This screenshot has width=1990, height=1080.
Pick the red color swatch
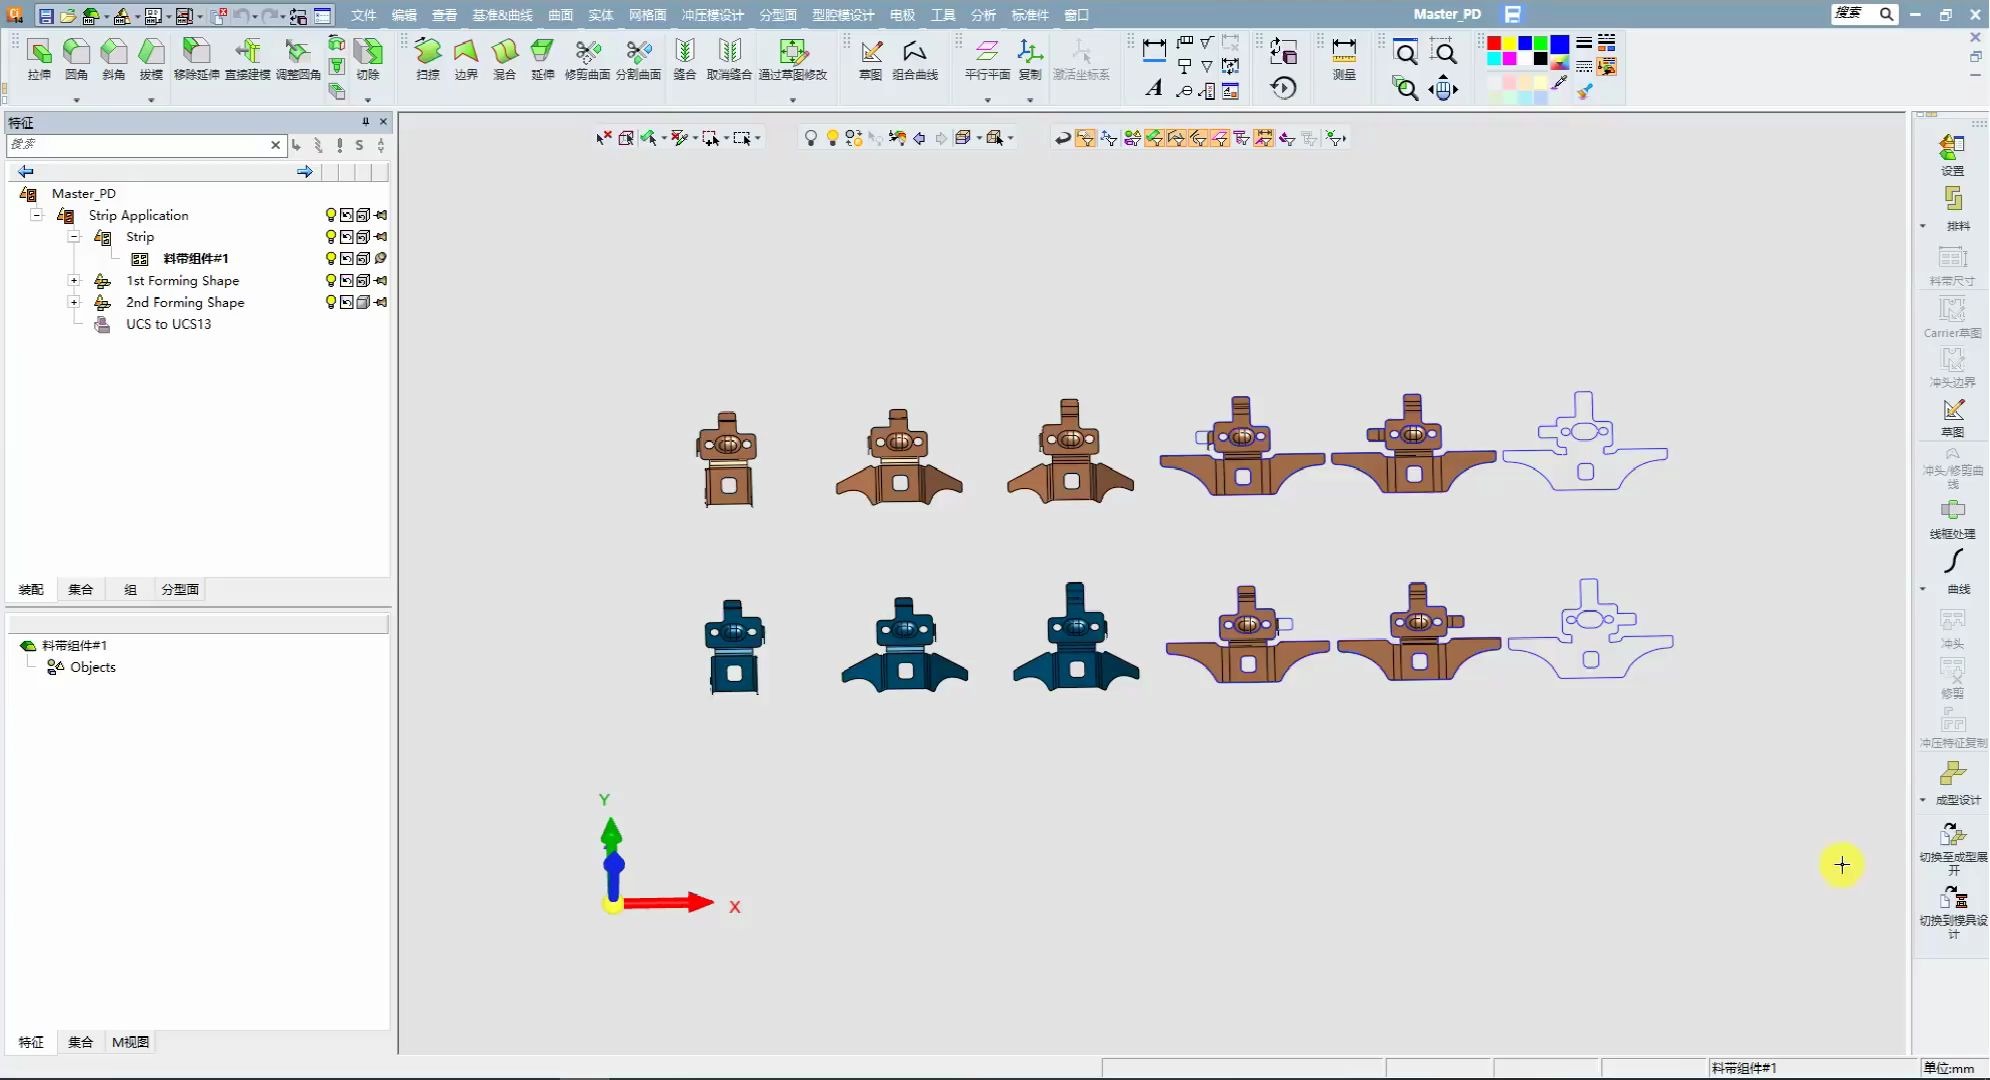point(1494,43)
